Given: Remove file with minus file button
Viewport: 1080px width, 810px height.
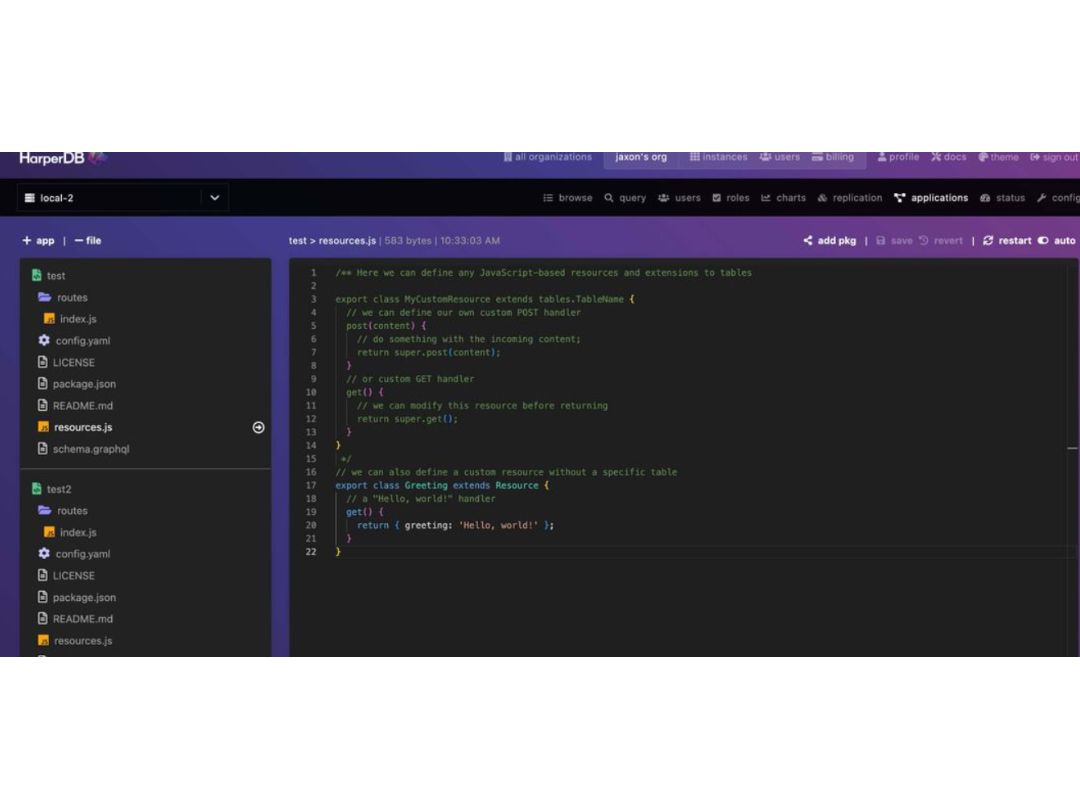Looking at the screenshot, I should coord(87,240).
